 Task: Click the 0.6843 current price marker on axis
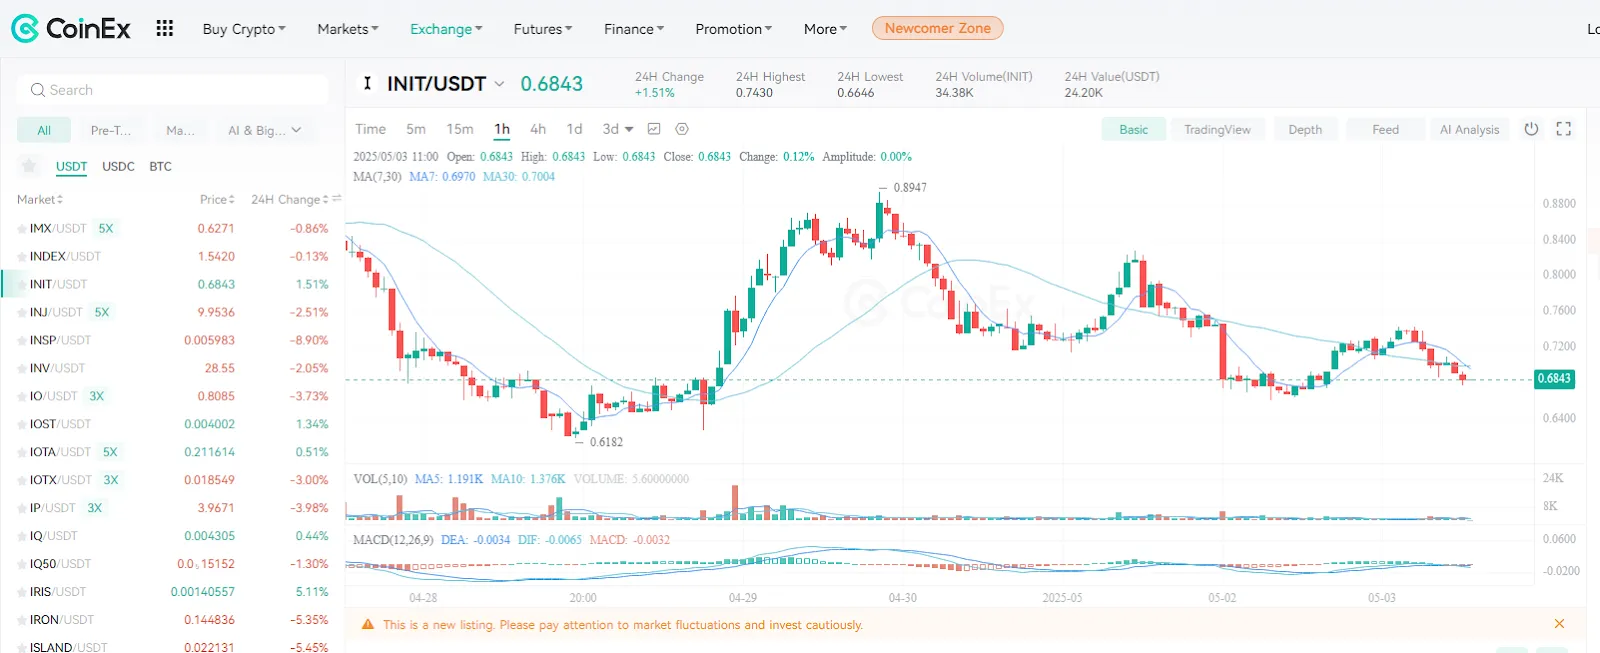click(x=1554, y=379)
